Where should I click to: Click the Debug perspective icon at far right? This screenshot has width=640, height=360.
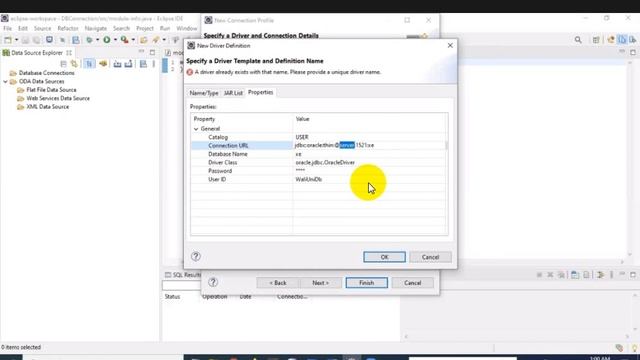(633, 40)
